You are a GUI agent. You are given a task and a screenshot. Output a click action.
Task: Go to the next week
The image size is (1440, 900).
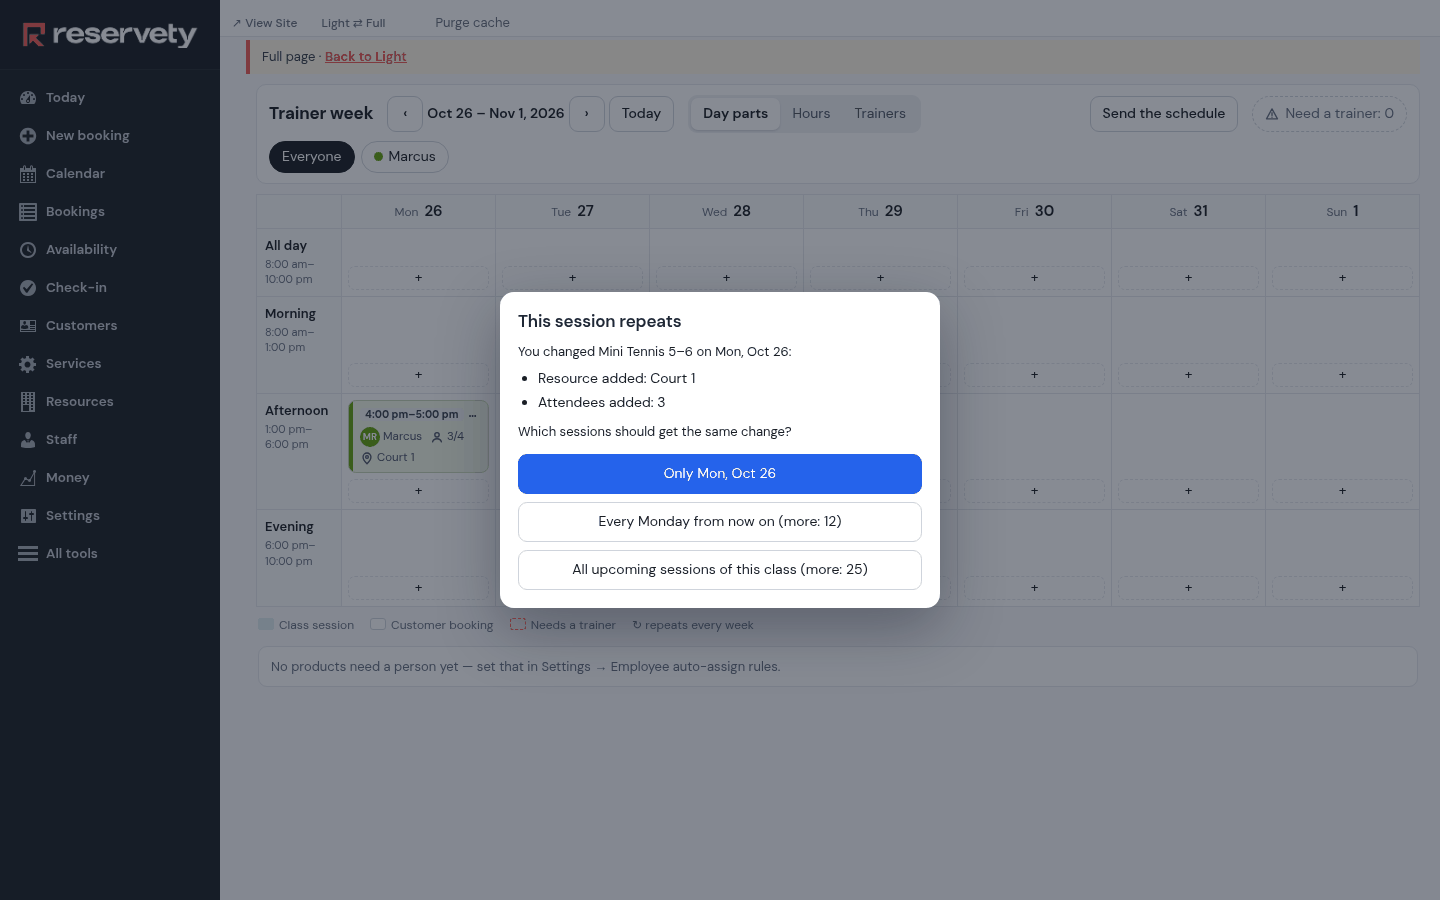pyautogui.click(x=587, y=114)
